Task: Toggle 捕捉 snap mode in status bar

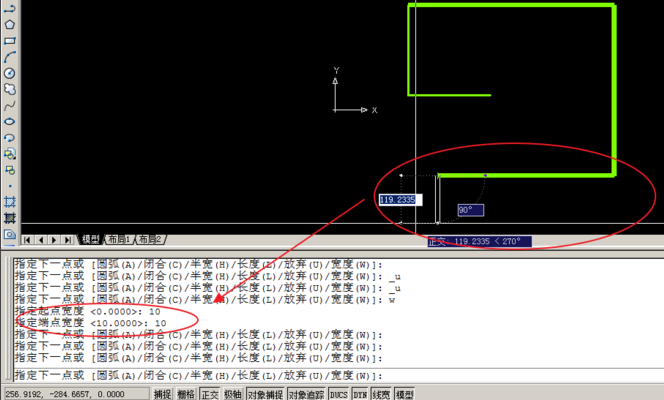Action: (163, 394)
